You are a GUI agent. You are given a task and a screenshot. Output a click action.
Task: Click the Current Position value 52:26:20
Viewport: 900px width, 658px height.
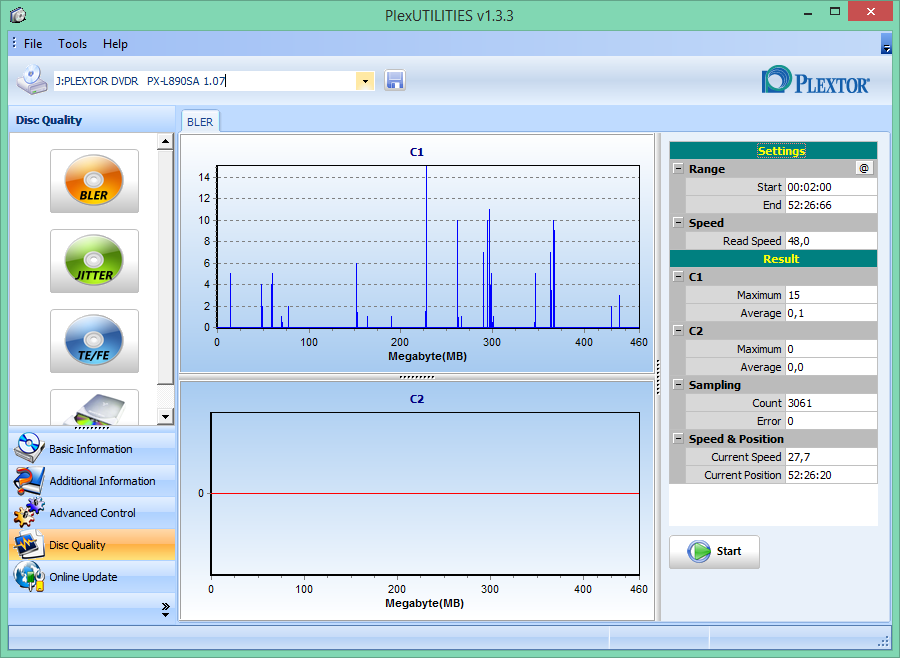point(831,475)
